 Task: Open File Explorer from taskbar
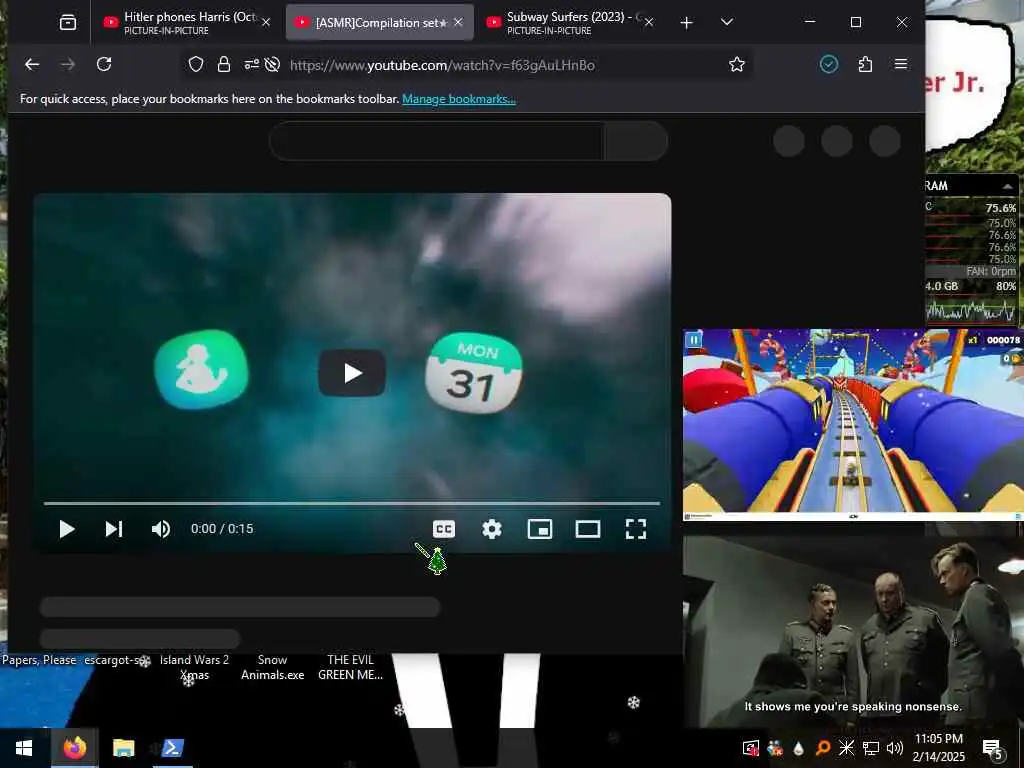[x=123, y=748]
